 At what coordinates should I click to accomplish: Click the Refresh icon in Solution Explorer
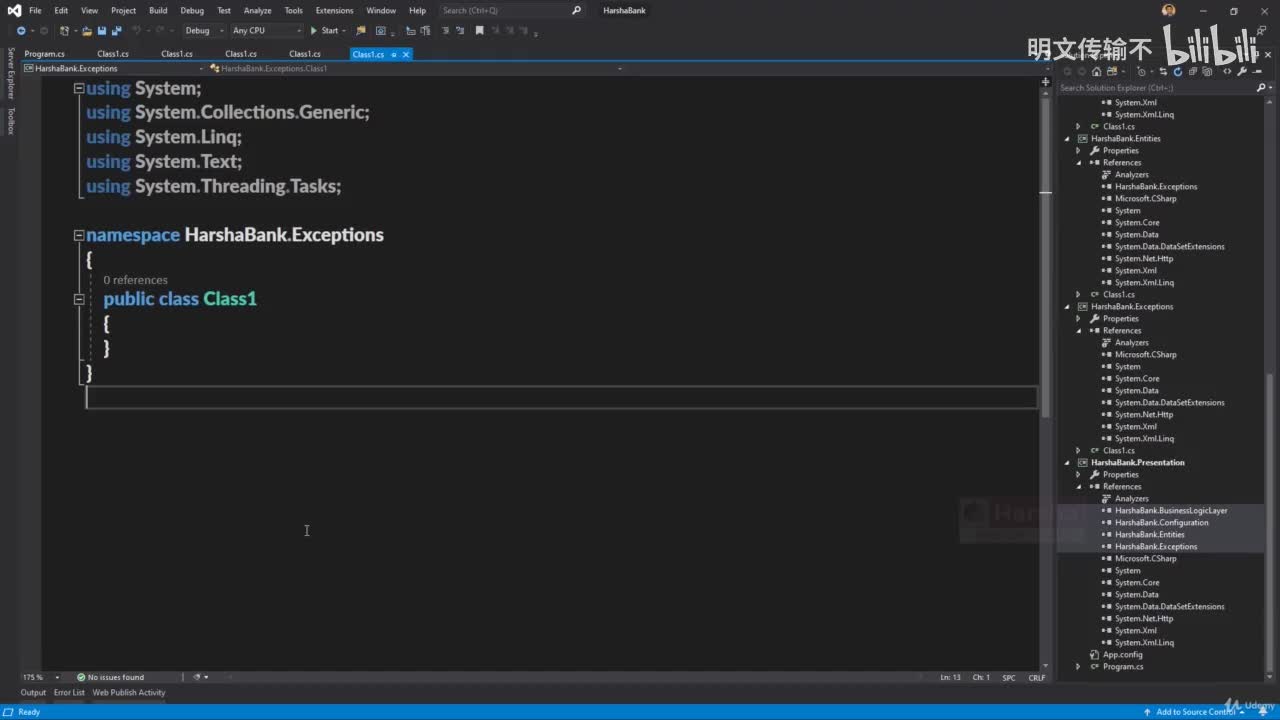[1178, 72]
